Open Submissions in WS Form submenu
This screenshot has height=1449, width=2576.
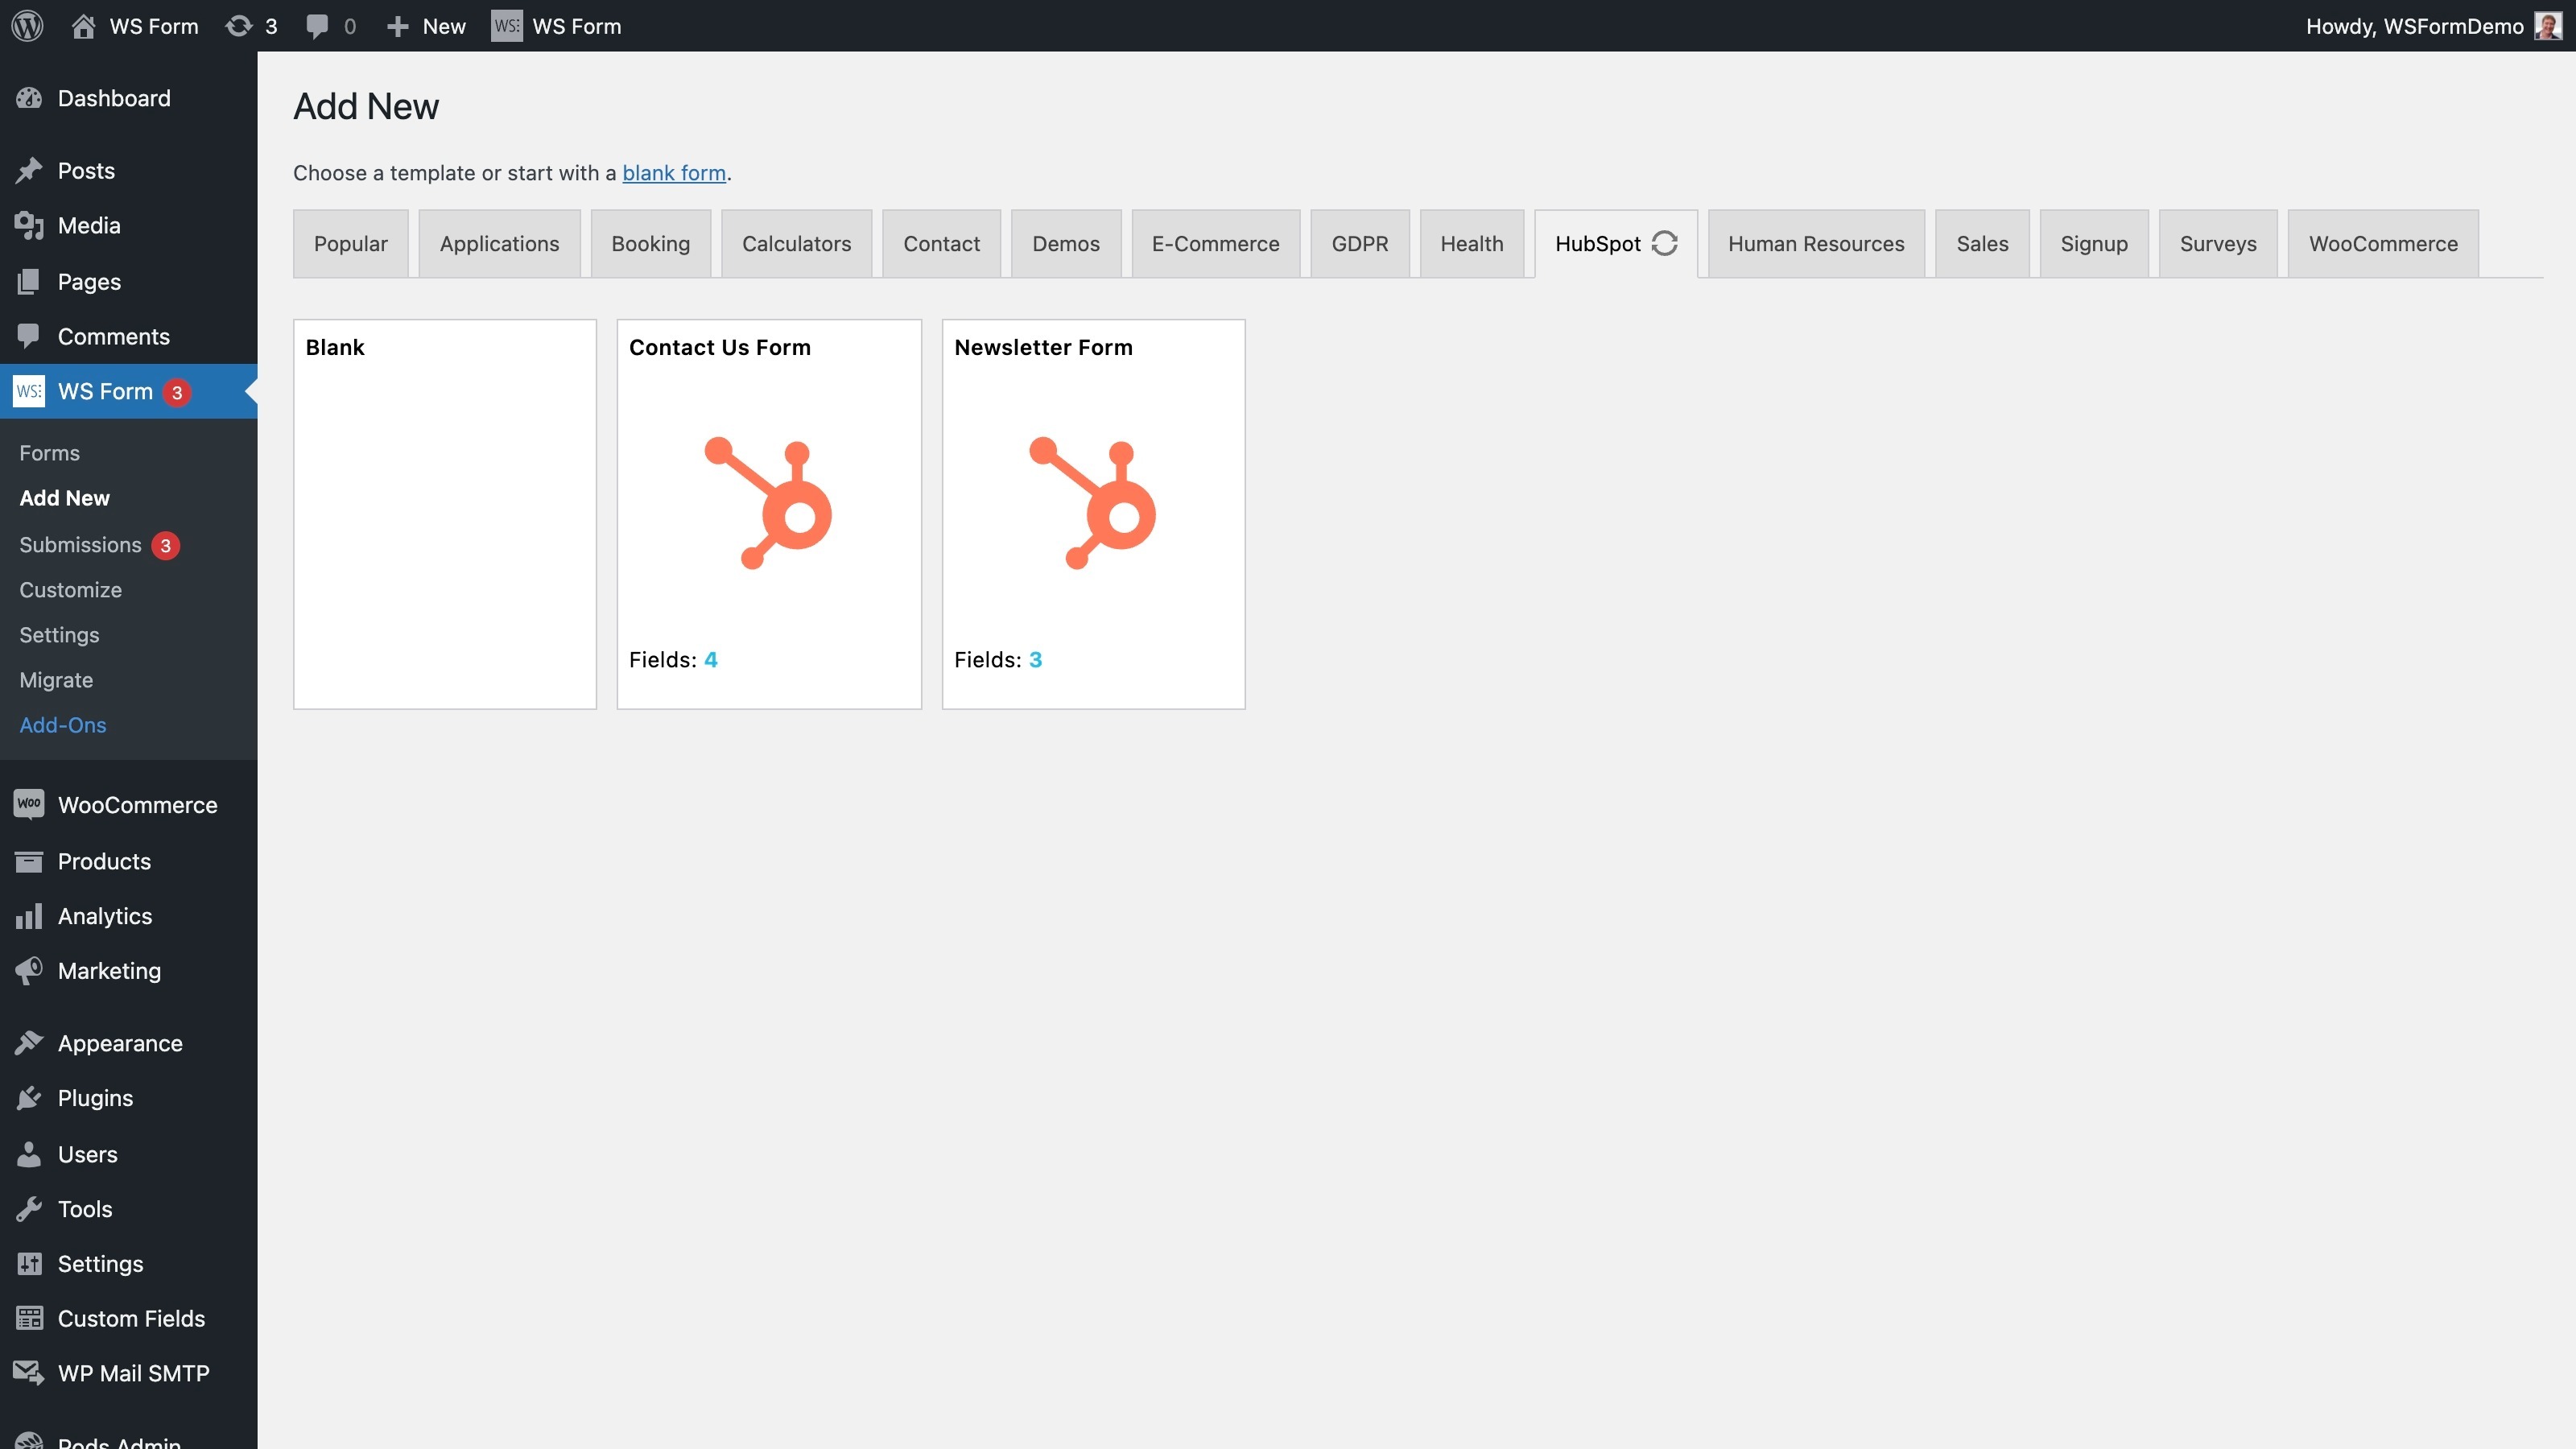coord(80,545)
